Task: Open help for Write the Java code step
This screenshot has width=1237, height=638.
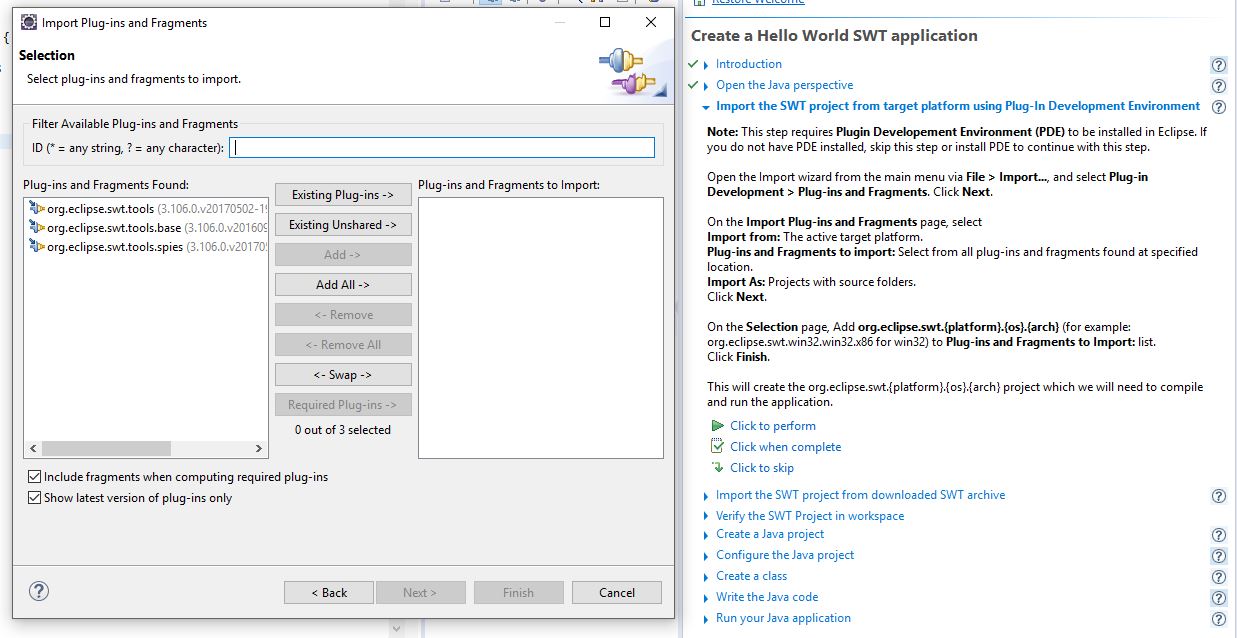Action: tap(1218, 598)
